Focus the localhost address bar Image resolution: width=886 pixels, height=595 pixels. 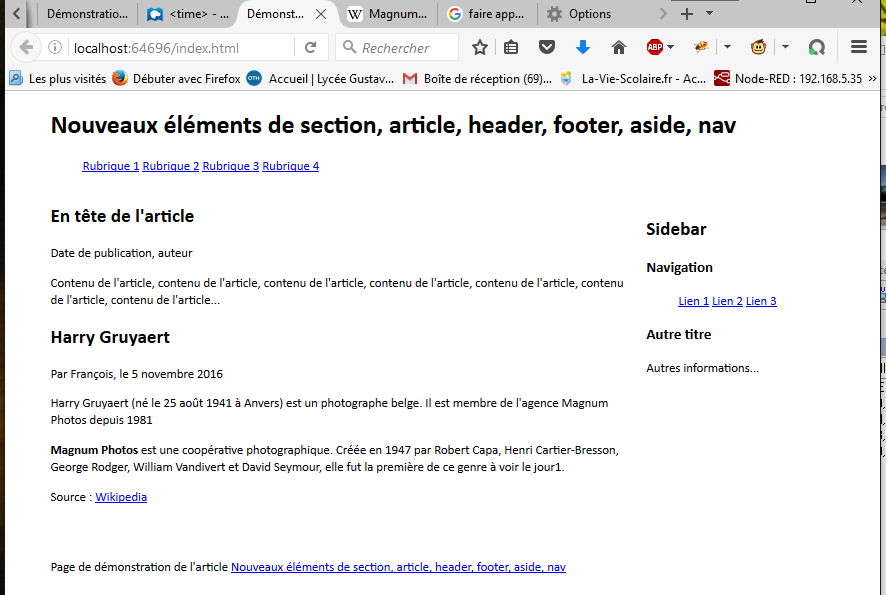181,48
